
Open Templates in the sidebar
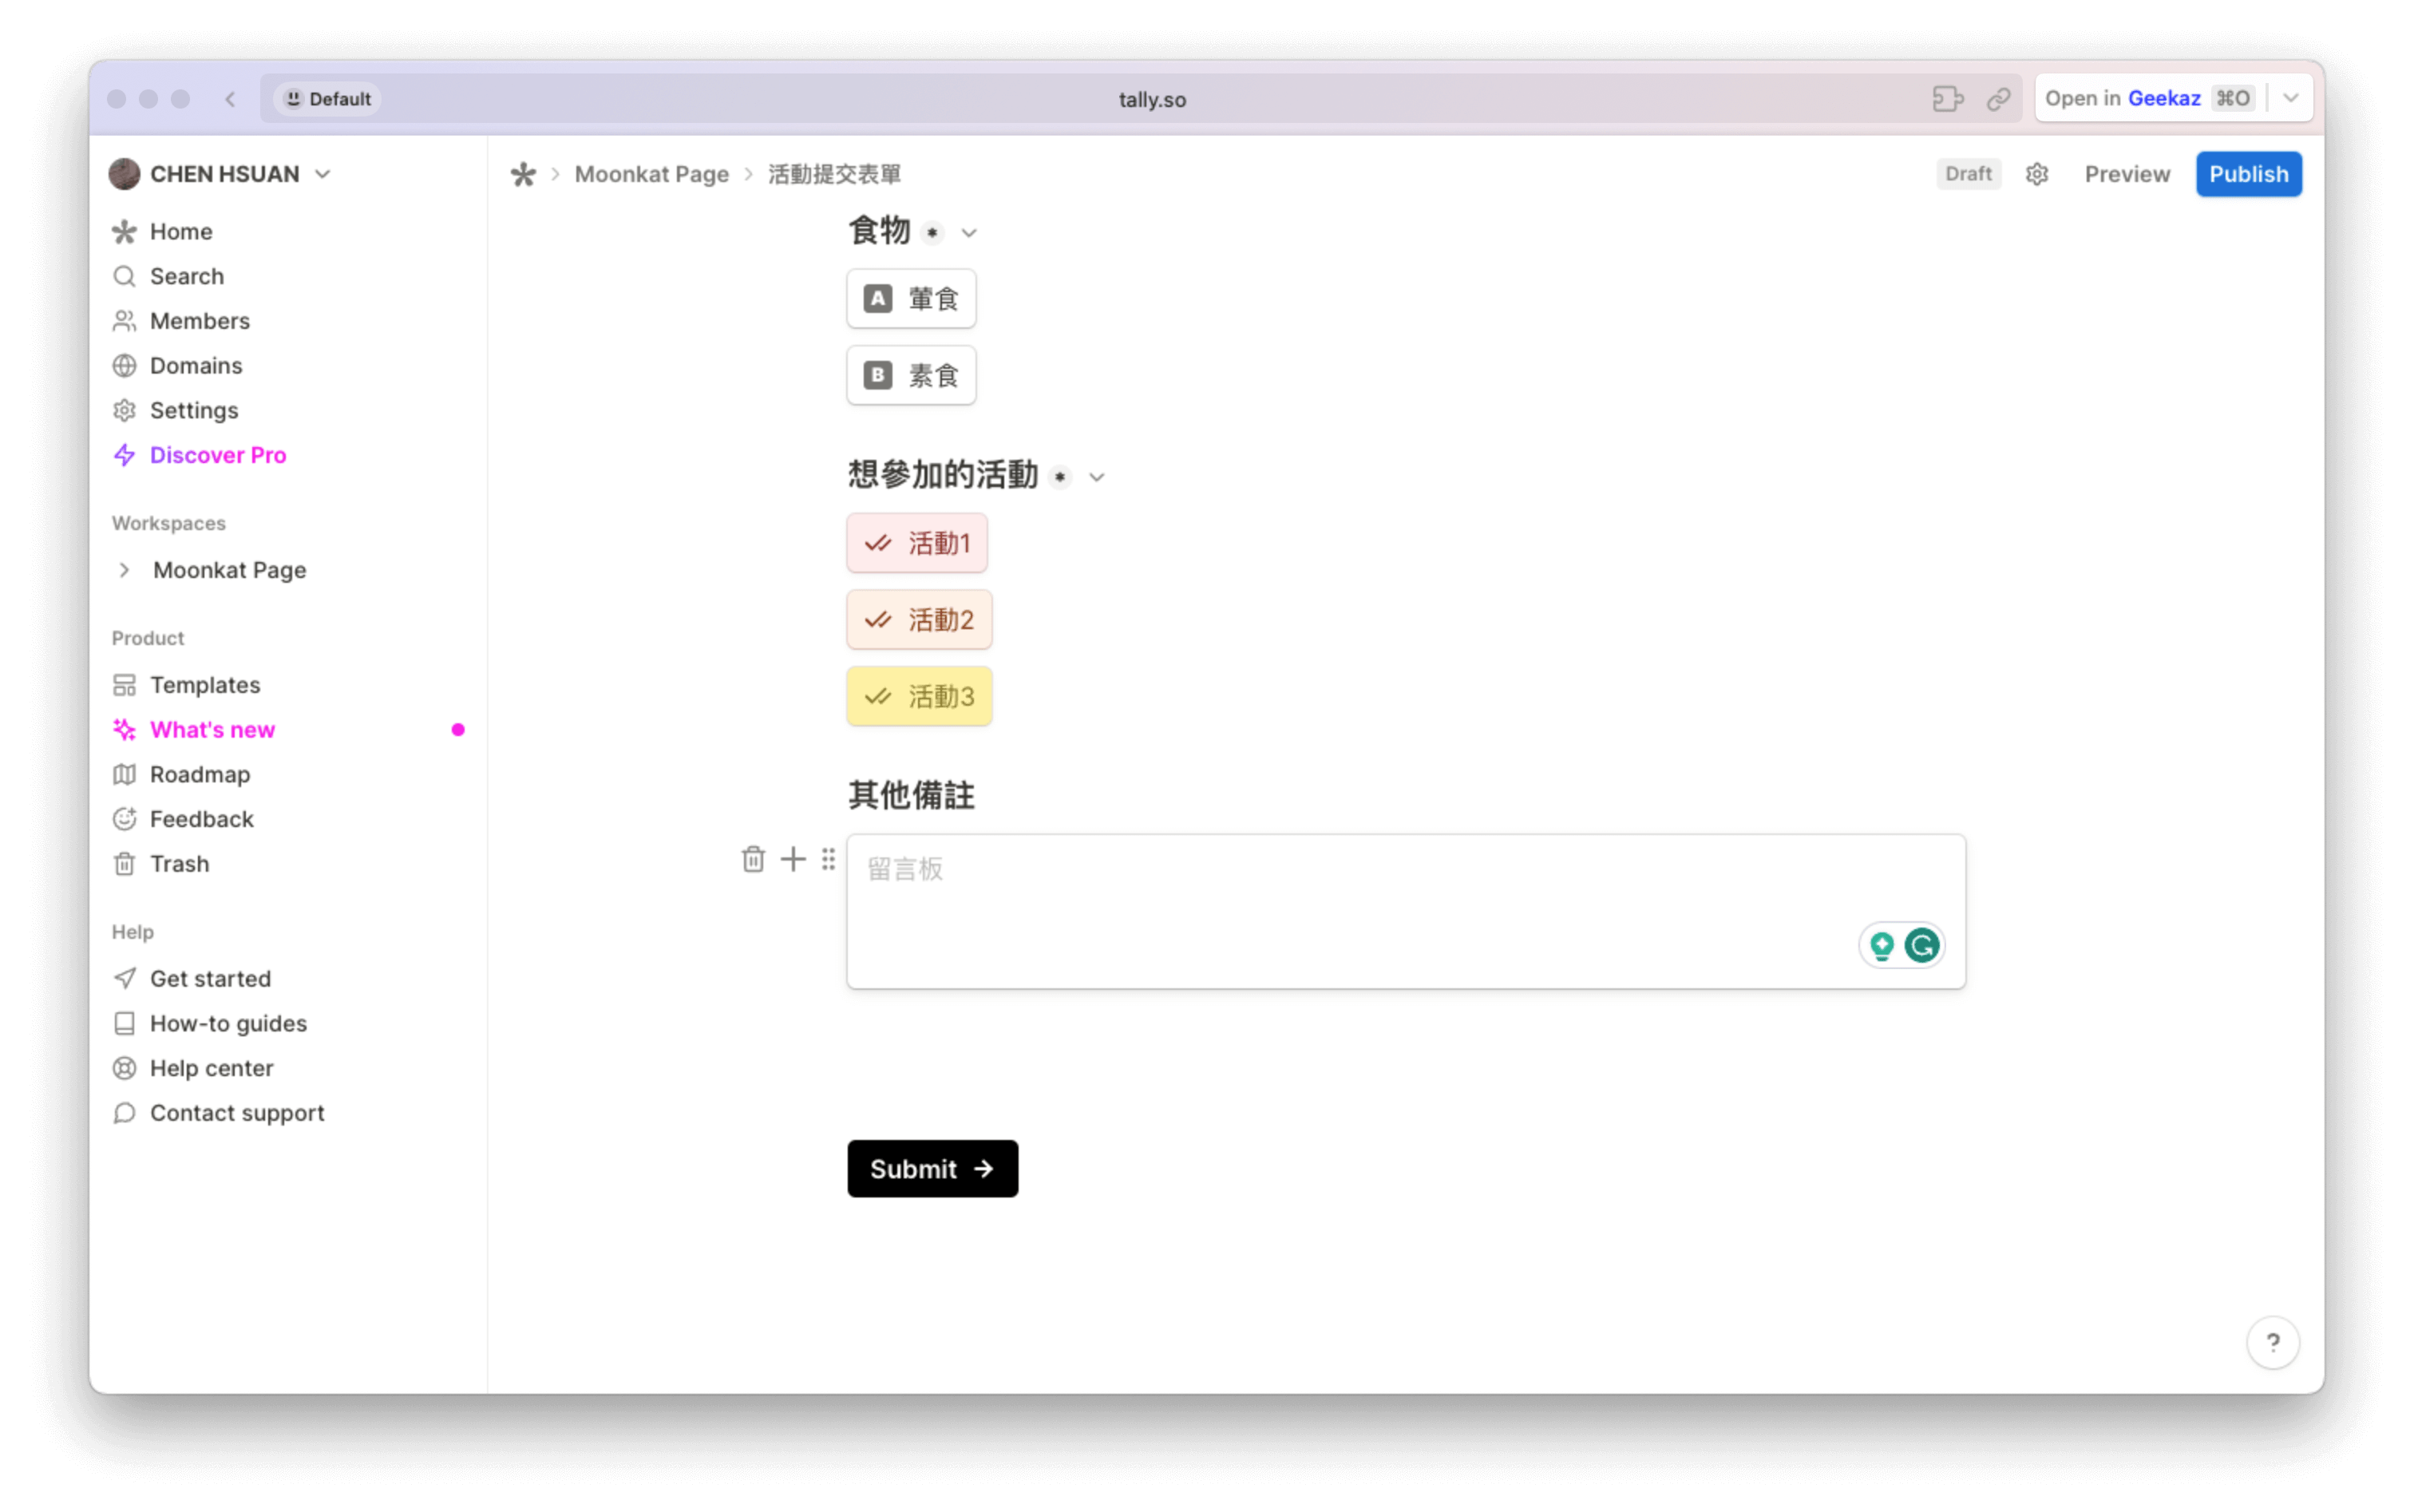tap(205, 685)
